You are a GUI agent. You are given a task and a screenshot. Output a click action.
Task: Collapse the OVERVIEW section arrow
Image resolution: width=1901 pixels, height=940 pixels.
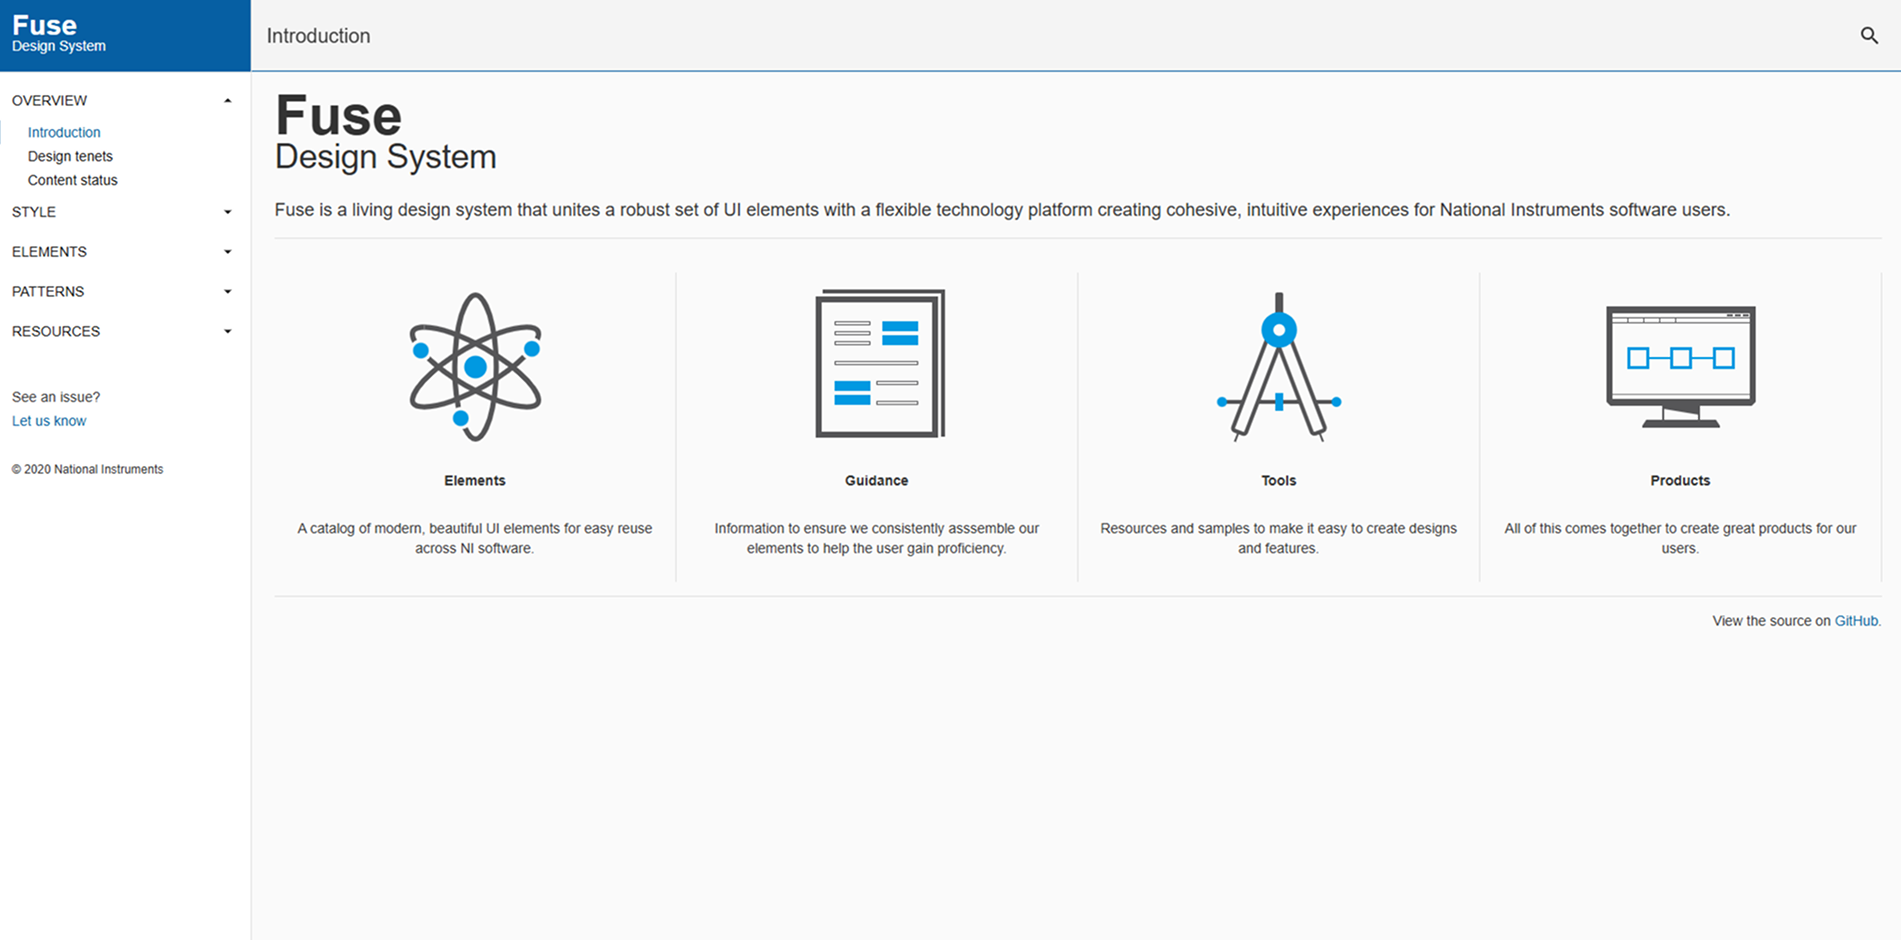[x=228, y=101]
